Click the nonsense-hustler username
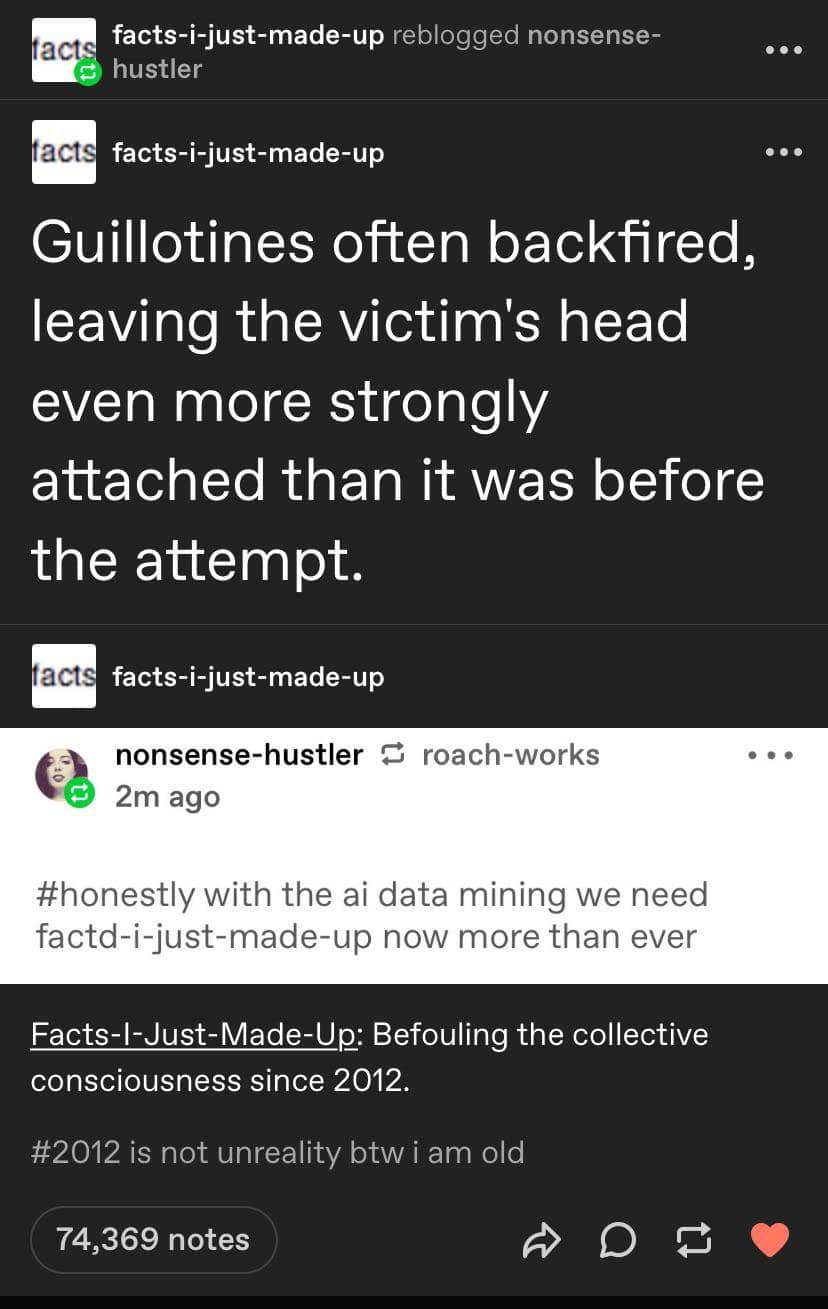 point(238,755)
